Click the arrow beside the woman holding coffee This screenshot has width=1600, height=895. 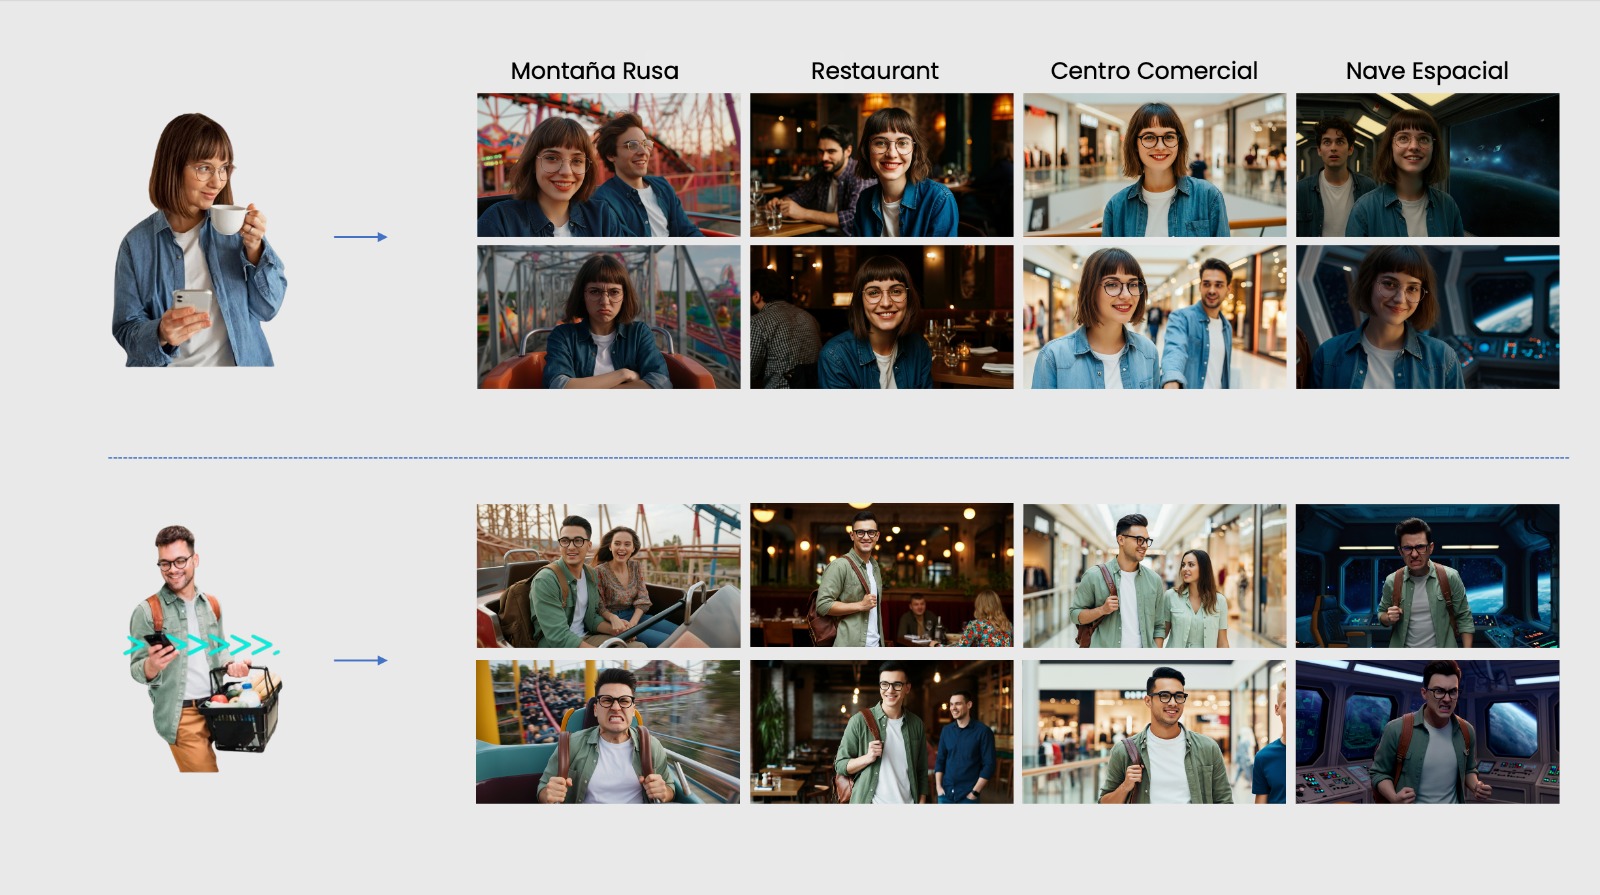pos(360,237)
